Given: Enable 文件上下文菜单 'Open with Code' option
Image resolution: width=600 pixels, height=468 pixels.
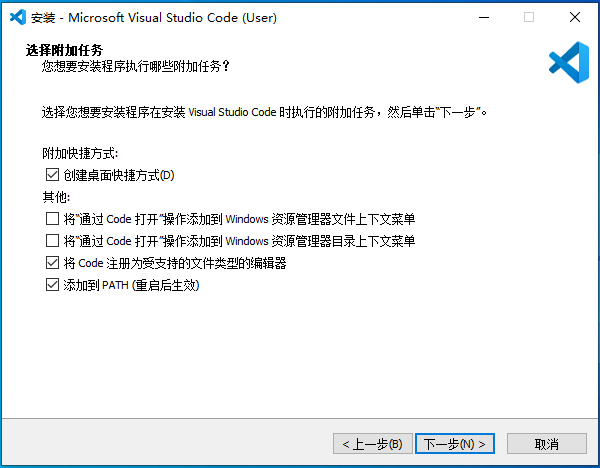Looking at the screenshot, I should 52,219.
